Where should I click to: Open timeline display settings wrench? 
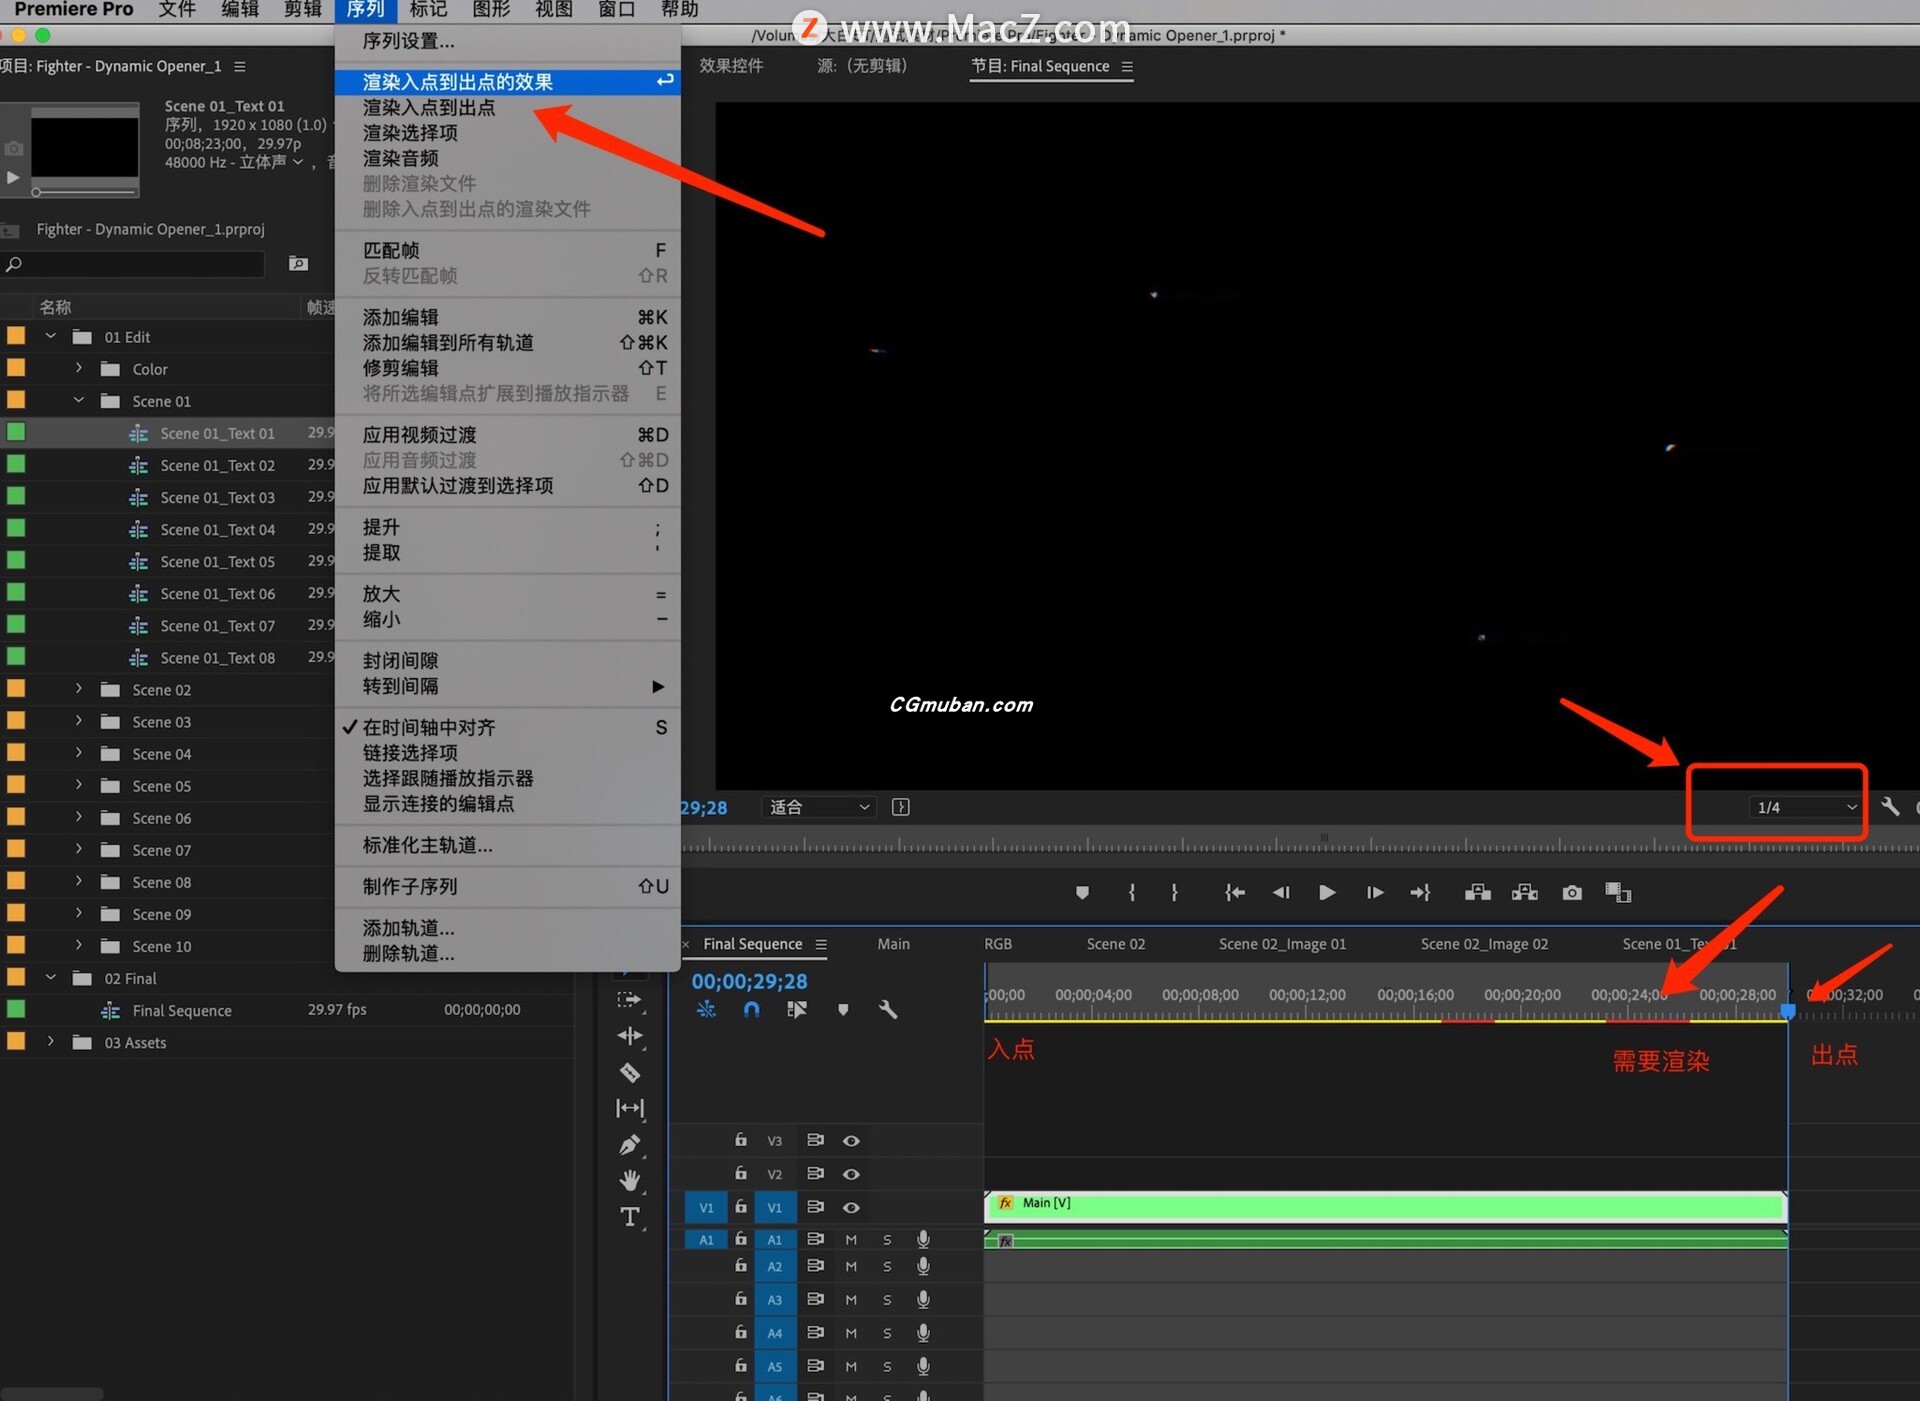coord(888,1010)
